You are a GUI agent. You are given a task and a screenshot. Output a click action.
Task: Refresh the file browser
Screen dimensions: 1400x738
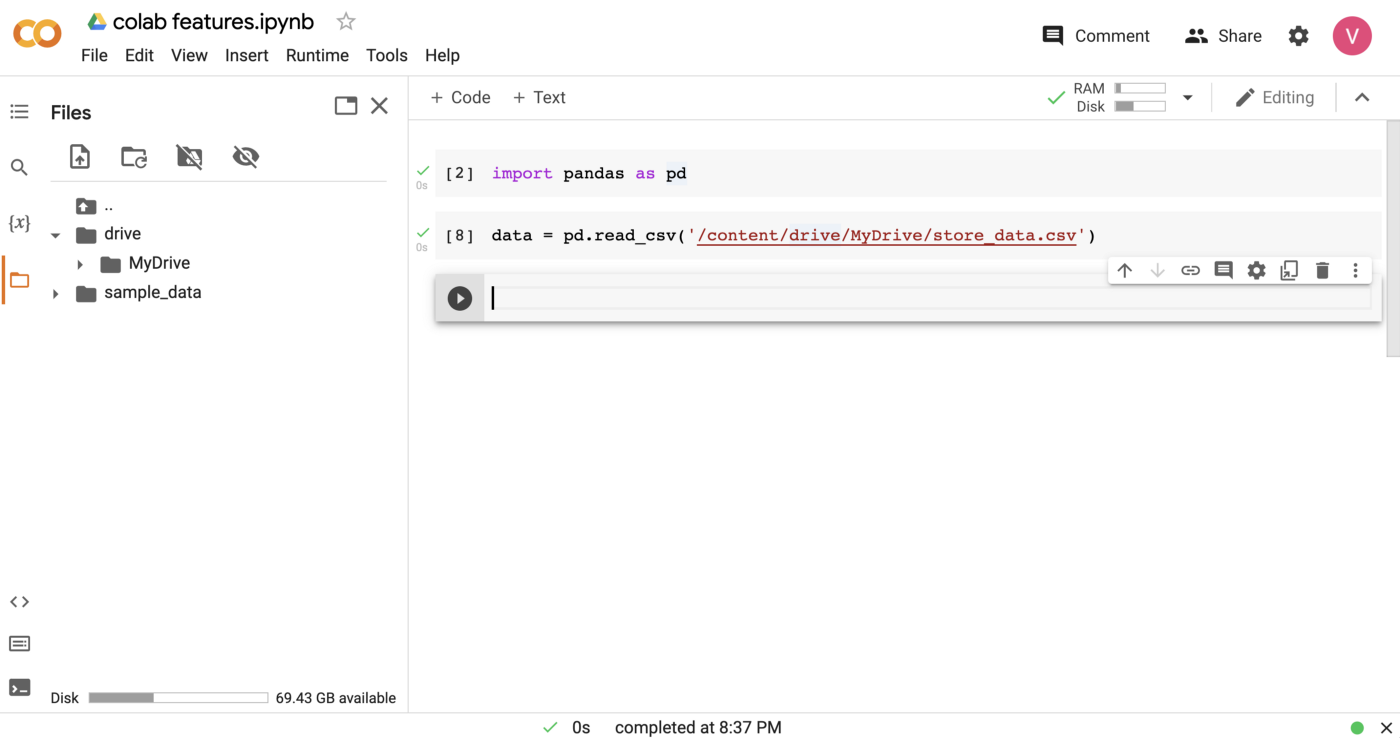[134, 156]
